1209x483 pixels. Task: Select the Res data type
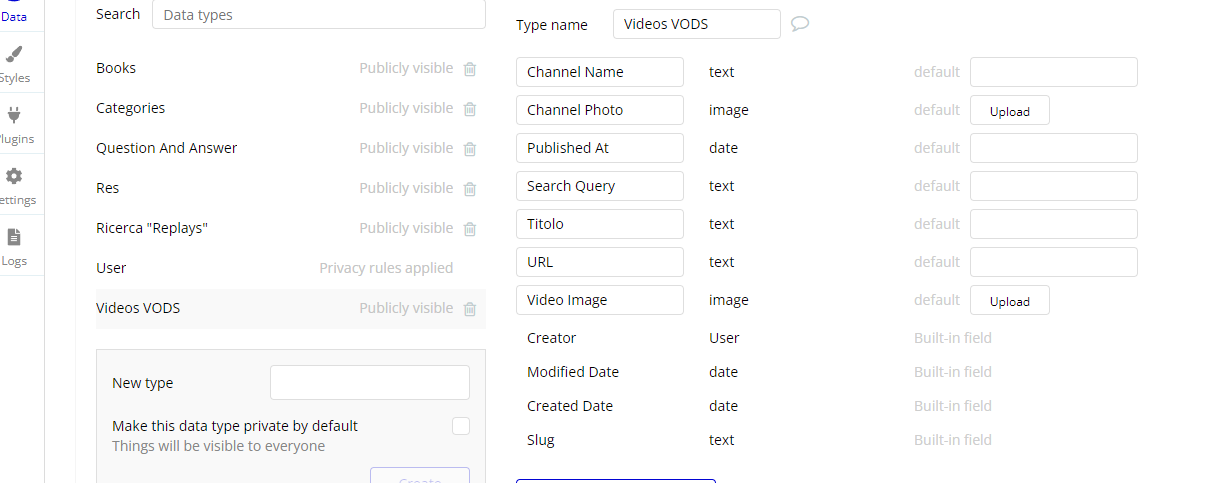tap(108, 188)
